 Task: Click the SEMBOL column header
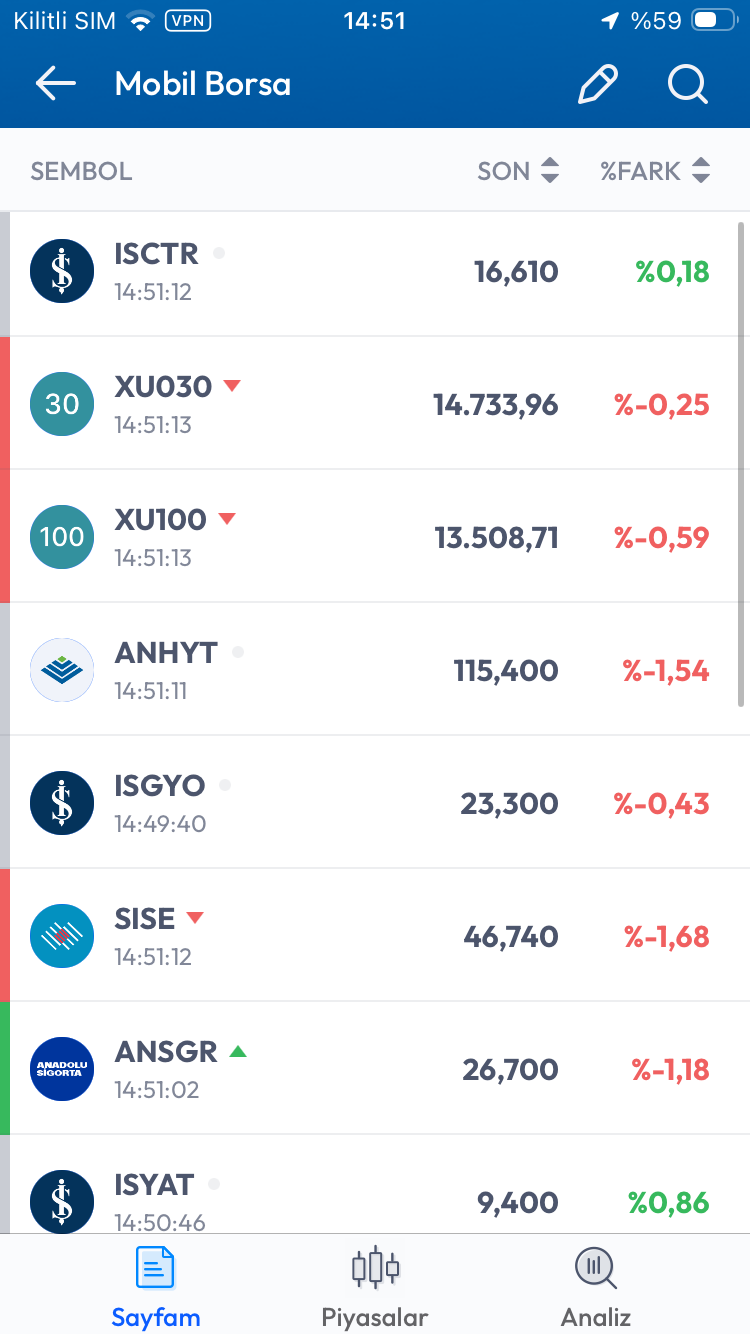tap(81, 171)
